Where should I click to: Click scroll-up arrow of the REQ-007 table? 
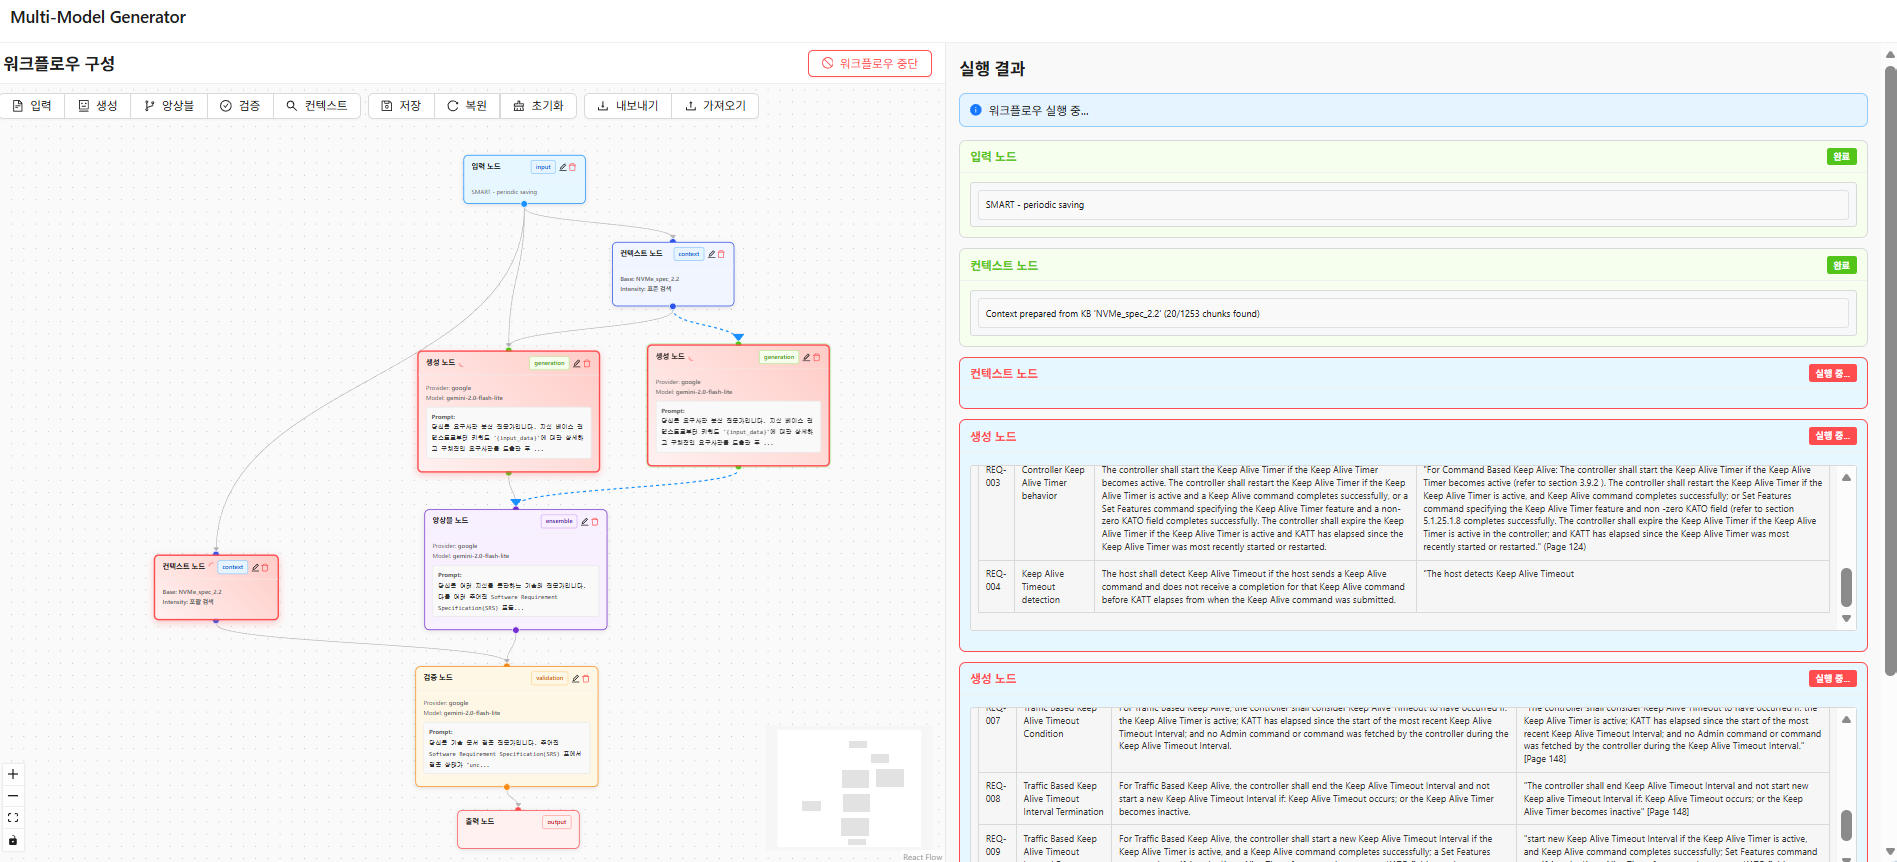coord(1846,720)
